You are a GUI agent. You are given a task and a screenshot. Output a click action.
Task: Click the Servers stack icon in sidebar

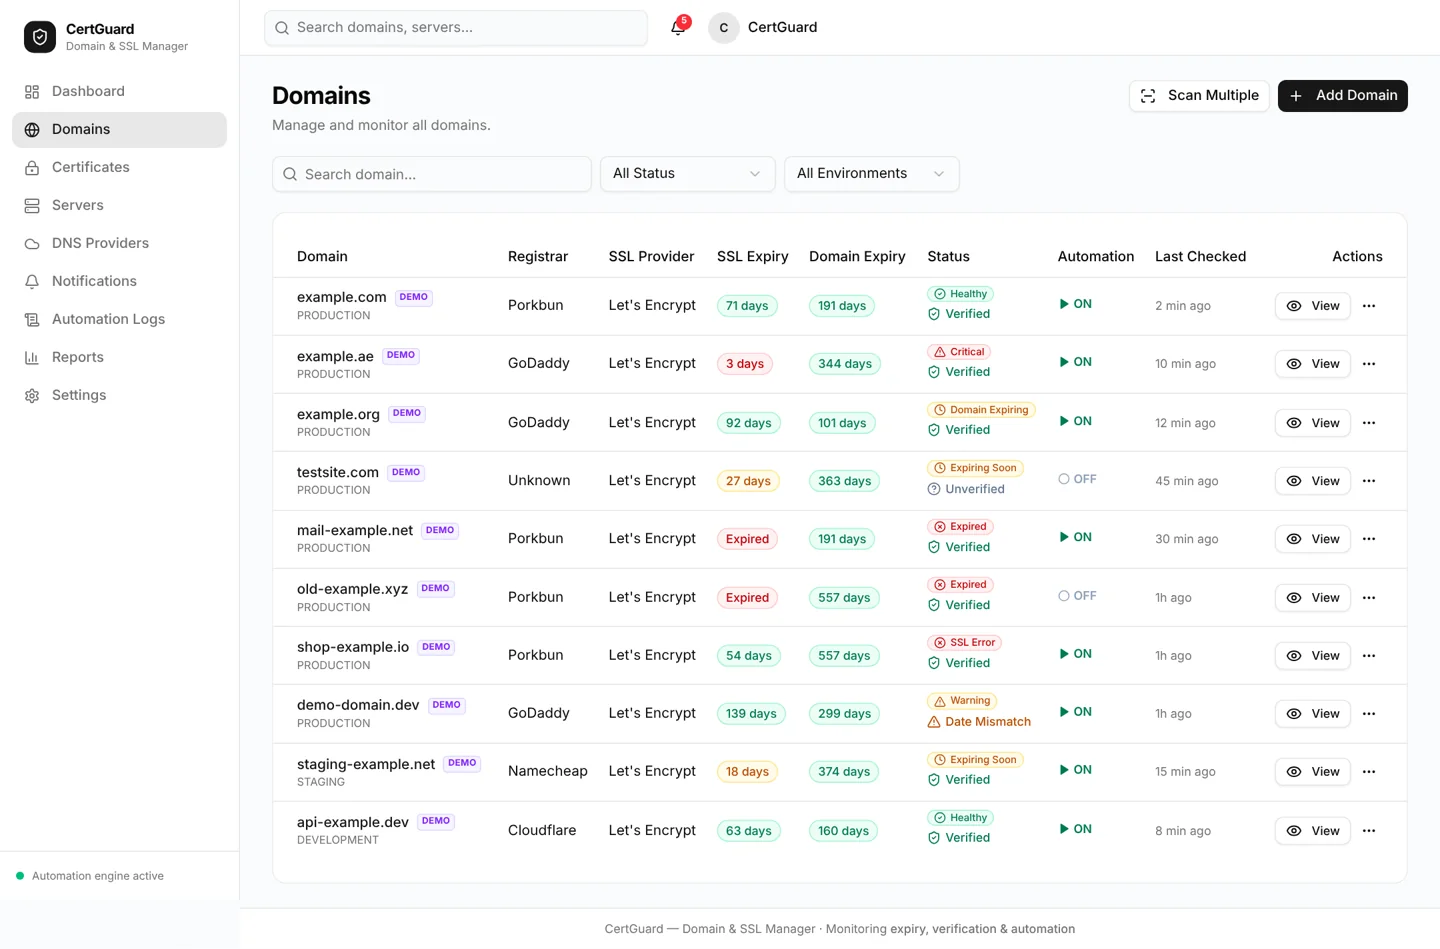point(32,206)
